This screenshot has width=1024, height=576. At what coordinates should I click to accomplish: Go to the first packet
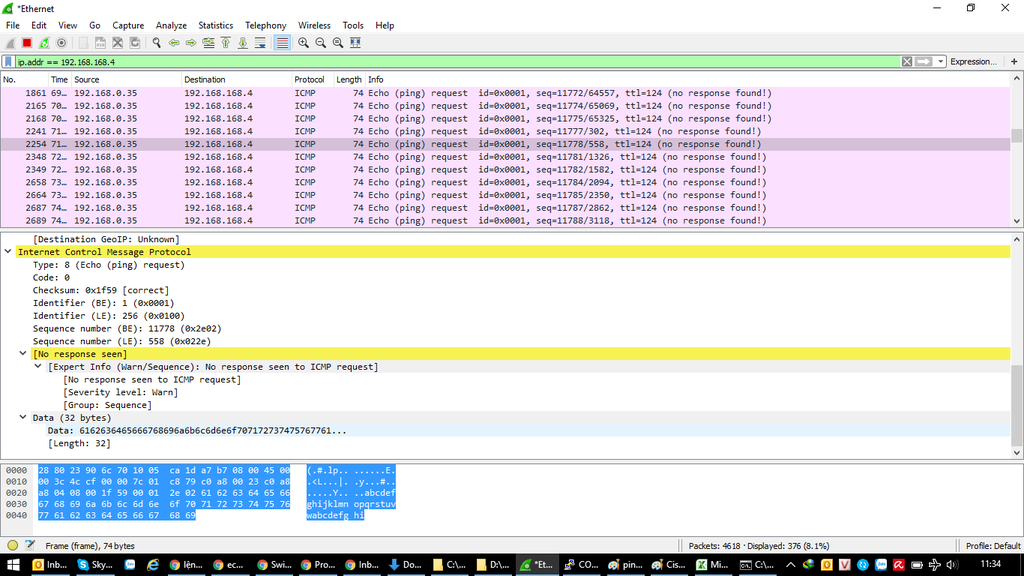coord(226,43)
